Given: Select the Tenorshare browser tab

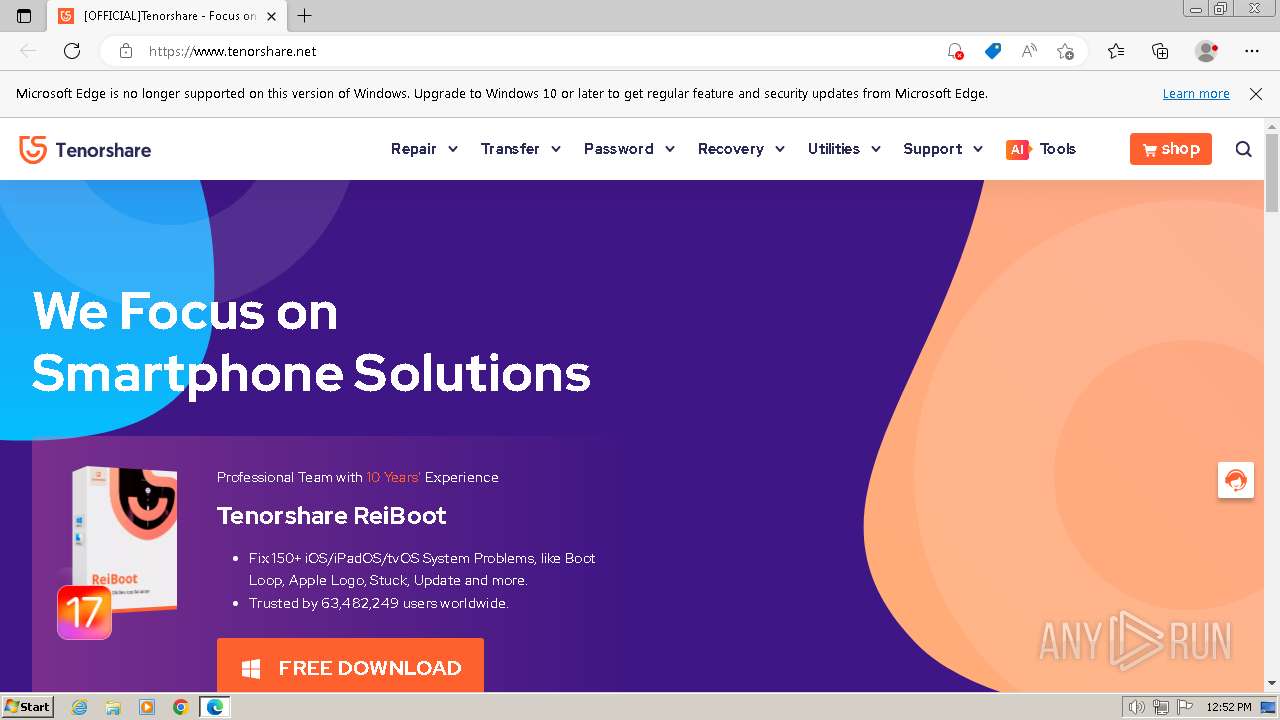Looking at the screenshot, I should pyautogui.click(x=167, y=16).
